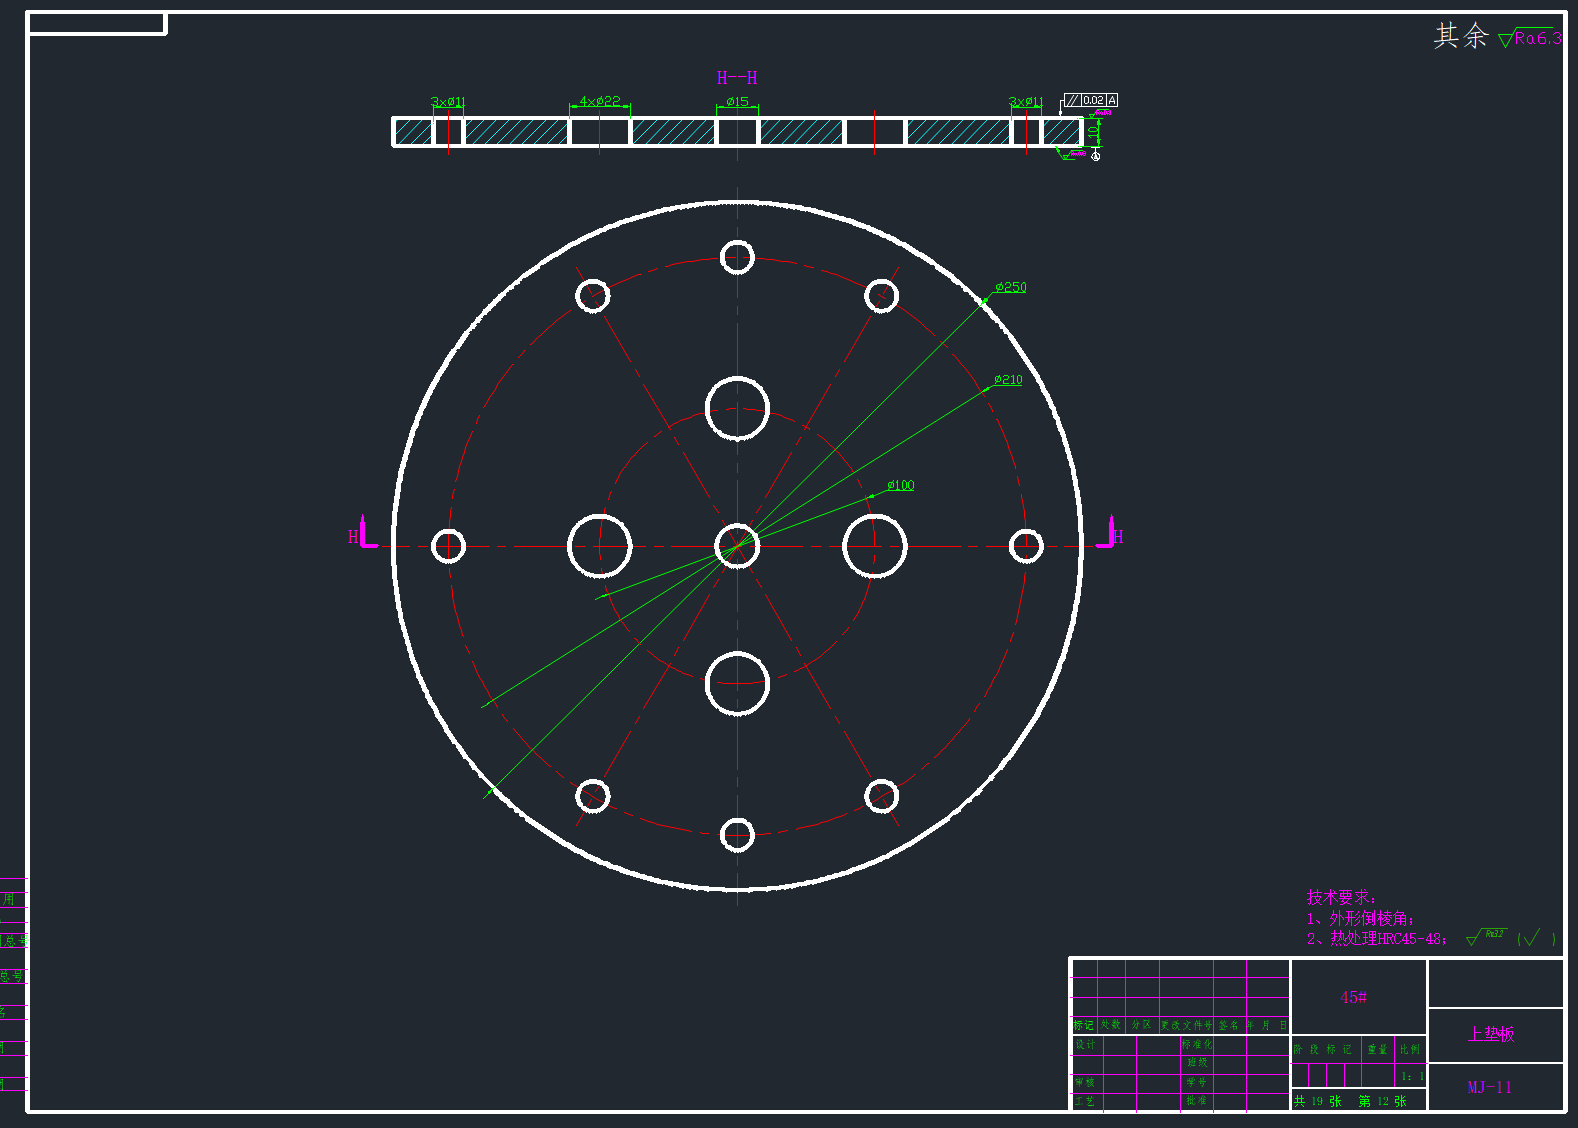This screenshot has height=1128, width=1578.
Task: Select the H--H section view label
Action: (737, 78)
